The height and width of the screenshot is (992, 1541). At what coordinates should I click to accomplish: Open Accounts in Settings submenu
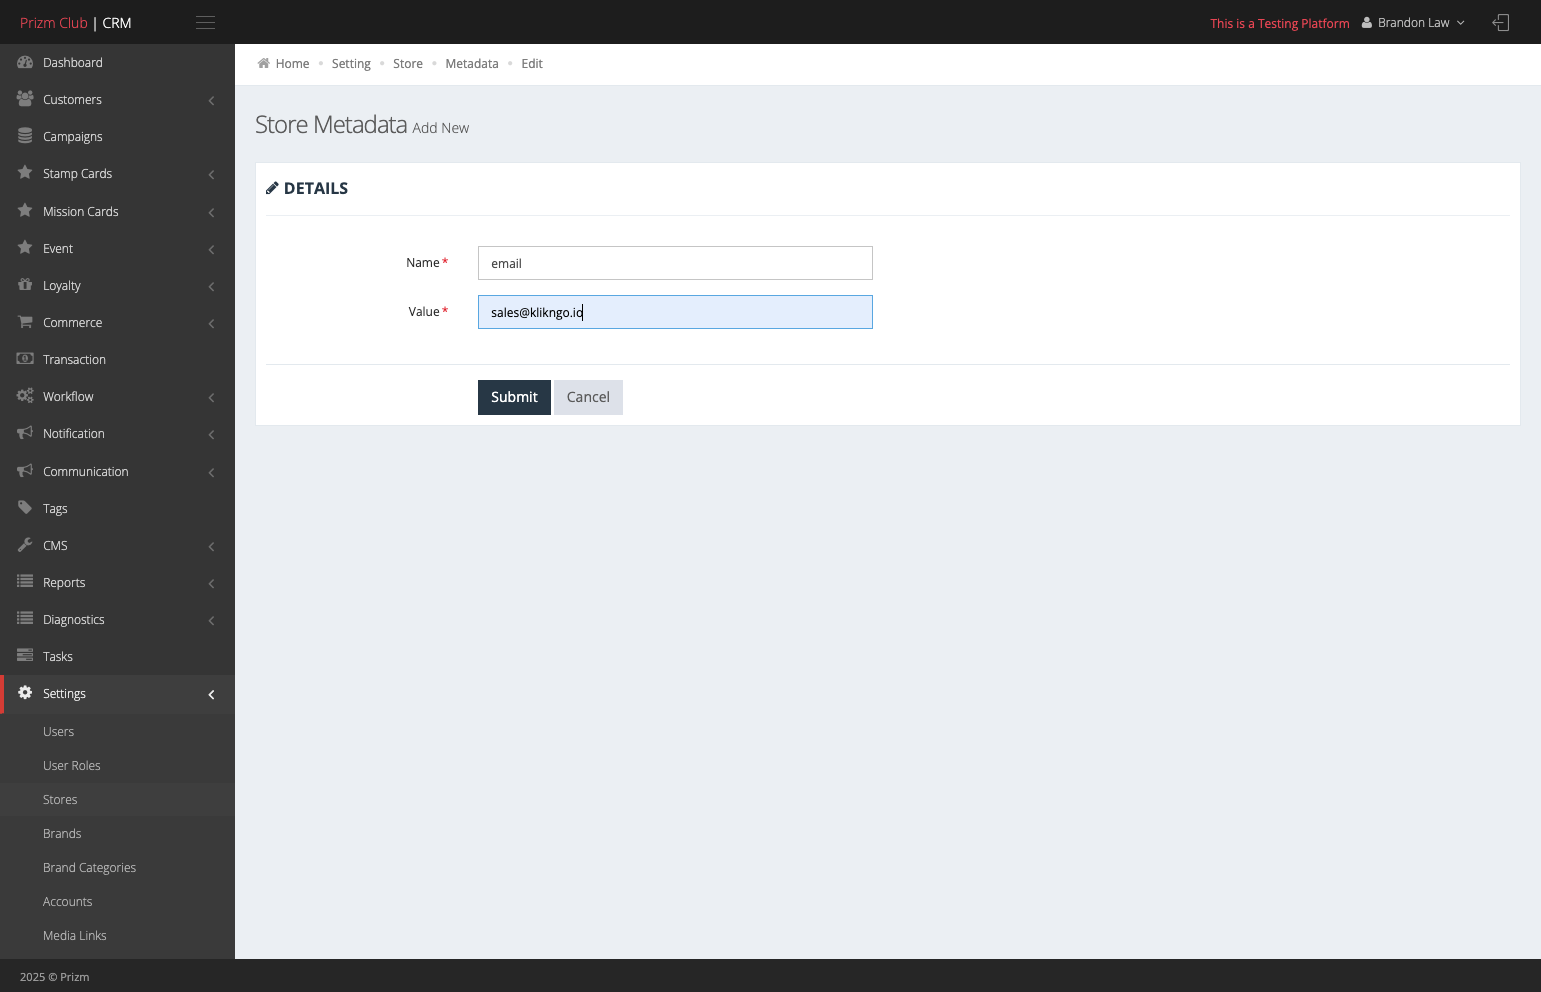(x=67, y=902)
